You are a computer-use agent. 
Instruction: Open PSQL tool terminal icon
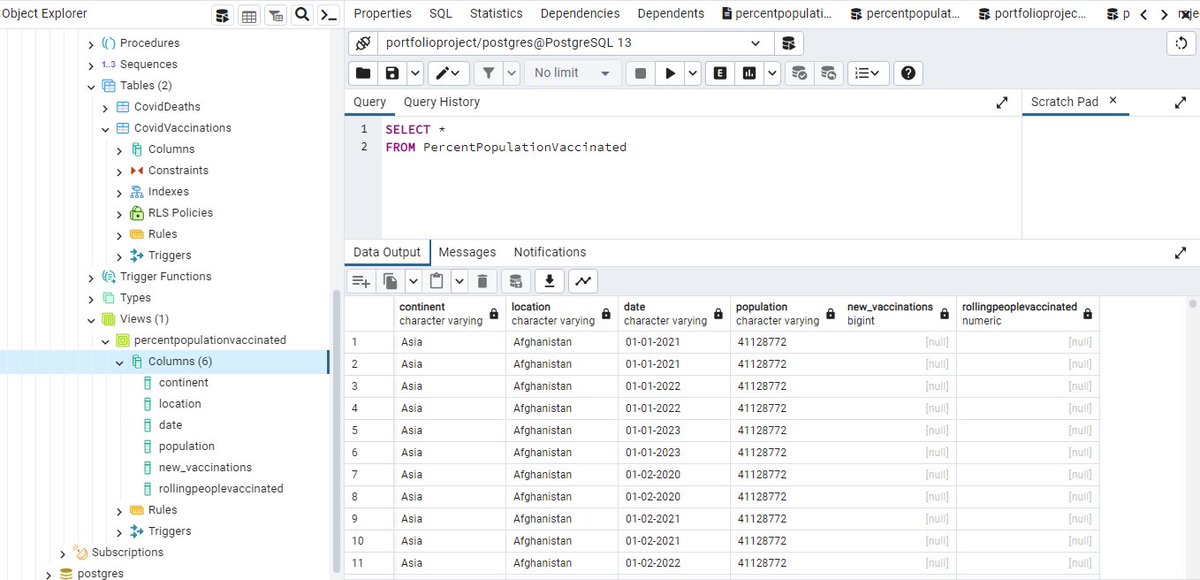tap(328, 15)
